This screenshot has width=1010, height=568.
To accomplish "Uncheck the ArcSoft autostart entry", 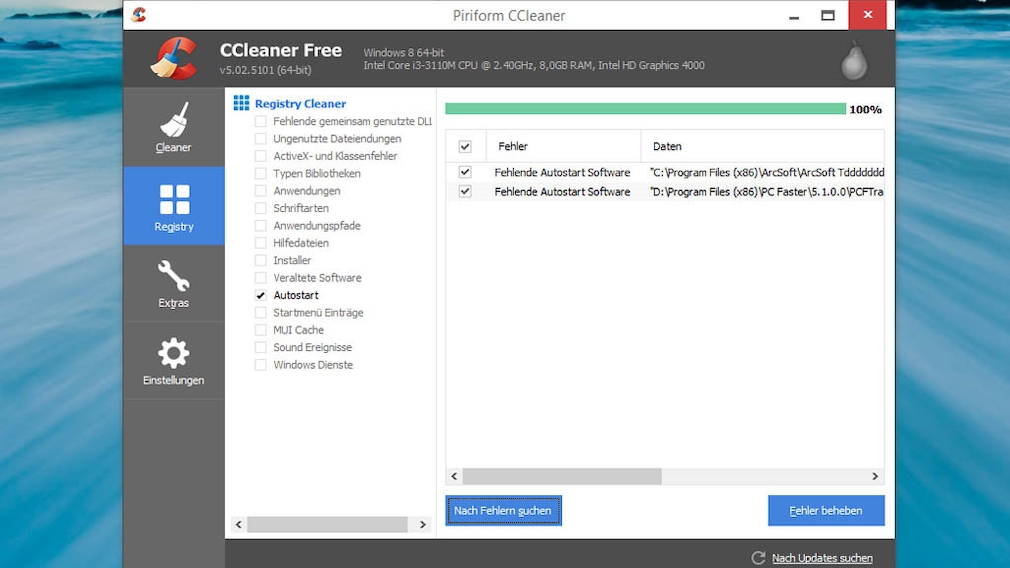I will [x=465, y=172].
